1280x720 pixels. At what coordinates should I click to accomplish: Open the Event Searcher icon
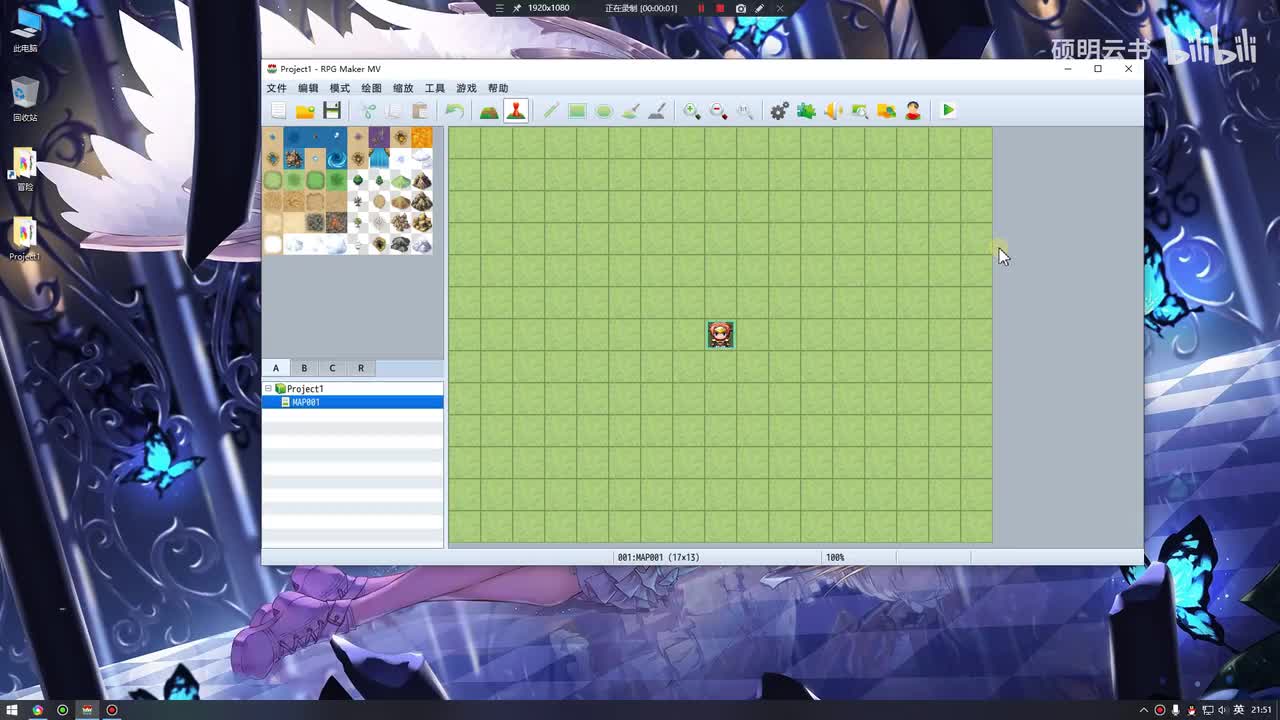pos(859,111)
